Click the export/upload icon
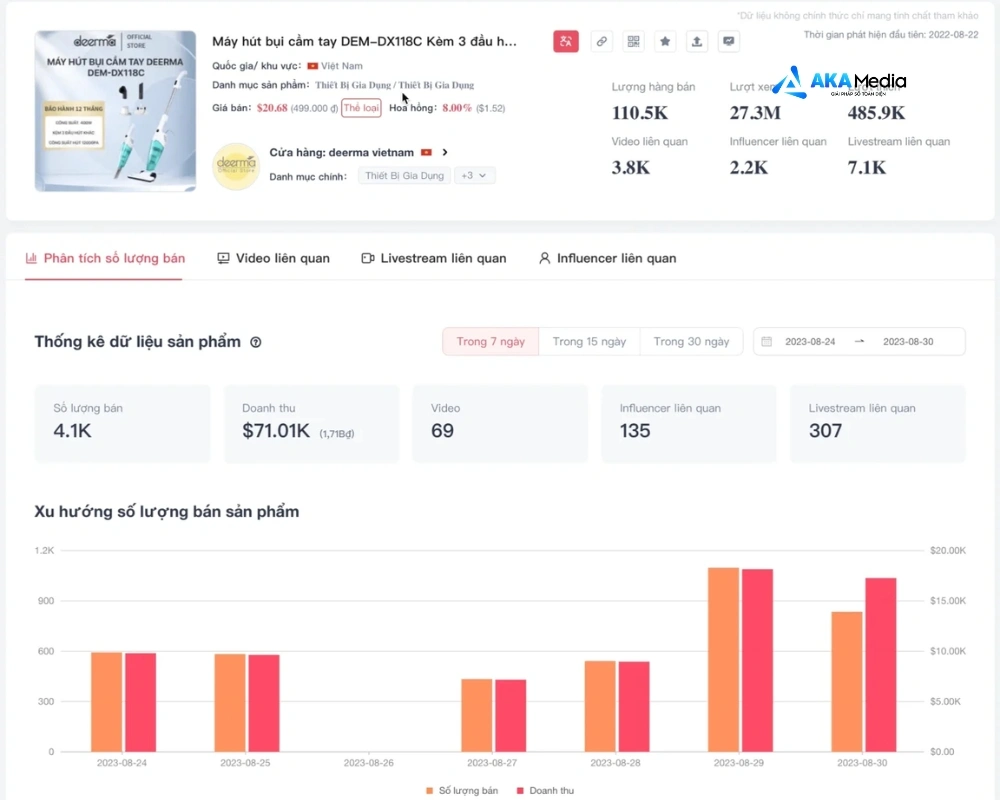This screenshot has width=1000, height=800. [697, 42]
